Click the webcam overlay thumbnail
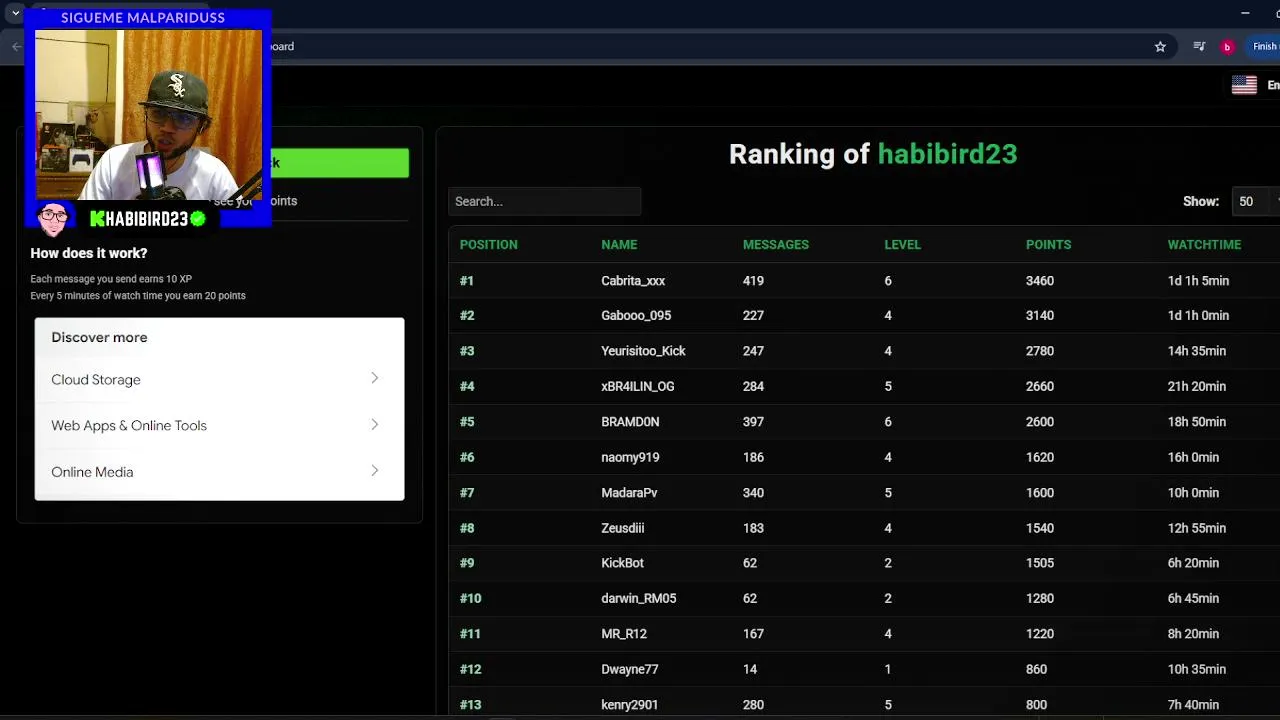 pos(148,114)
